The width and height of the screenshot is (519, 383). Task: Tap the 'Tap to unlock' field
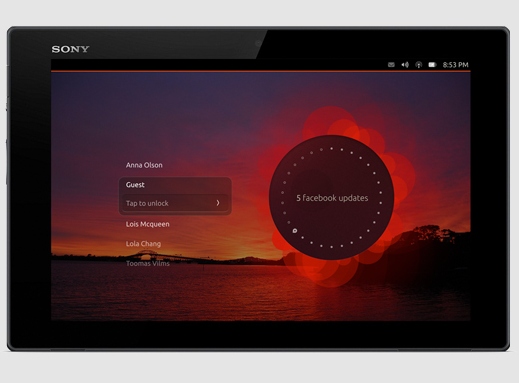[175, 203]
